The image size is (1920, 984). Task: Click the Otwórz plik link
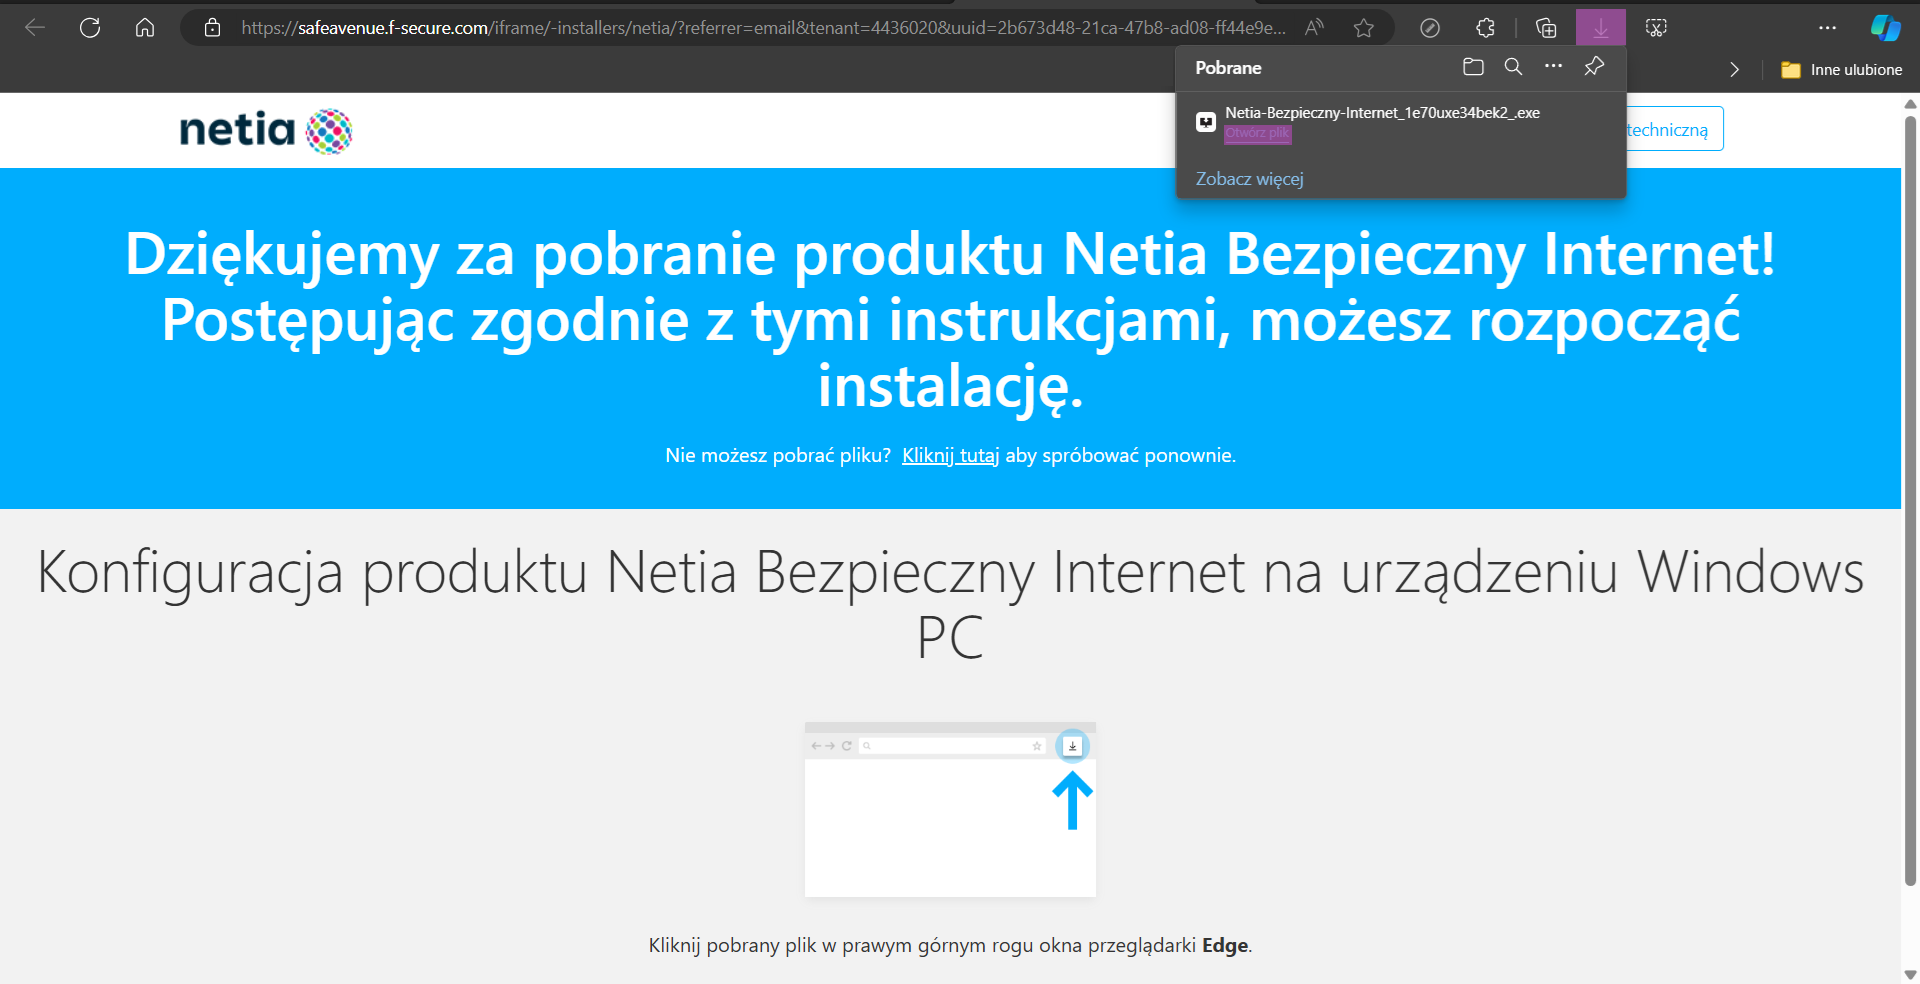point(1257,133)
